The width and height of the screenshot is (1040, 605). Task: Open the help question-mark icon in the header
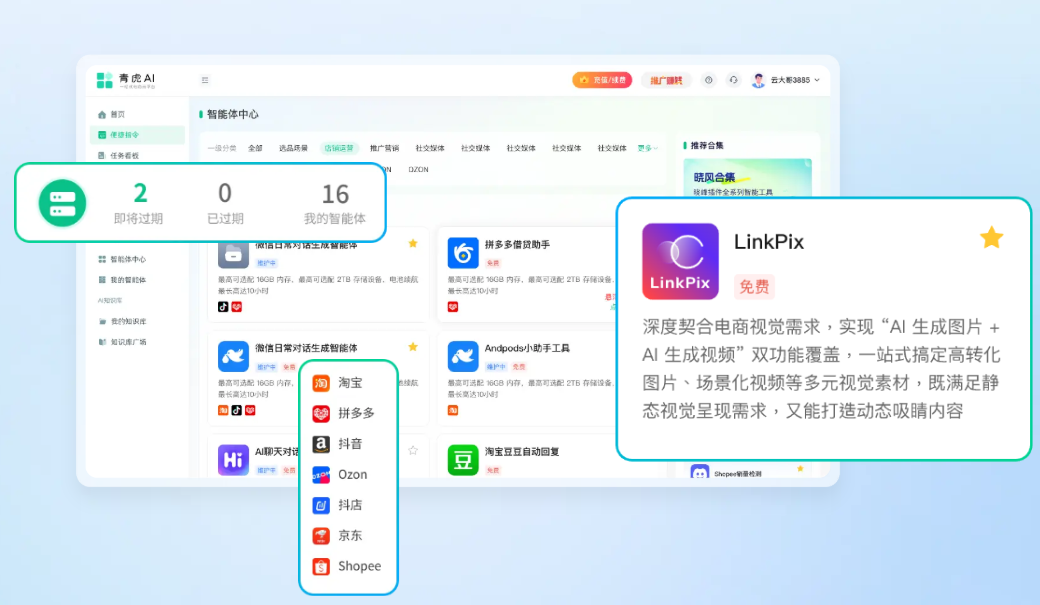[709, 80]
